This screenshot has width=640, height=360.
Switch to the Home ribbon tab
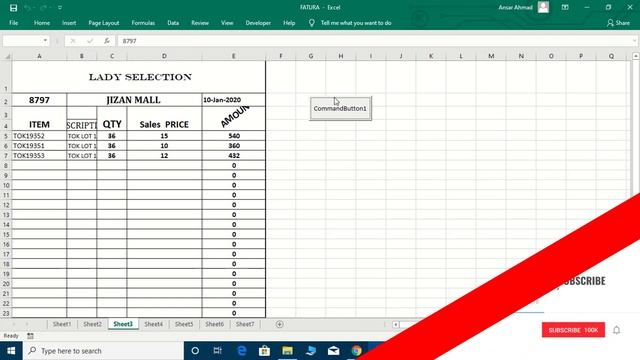click(42, 23)
